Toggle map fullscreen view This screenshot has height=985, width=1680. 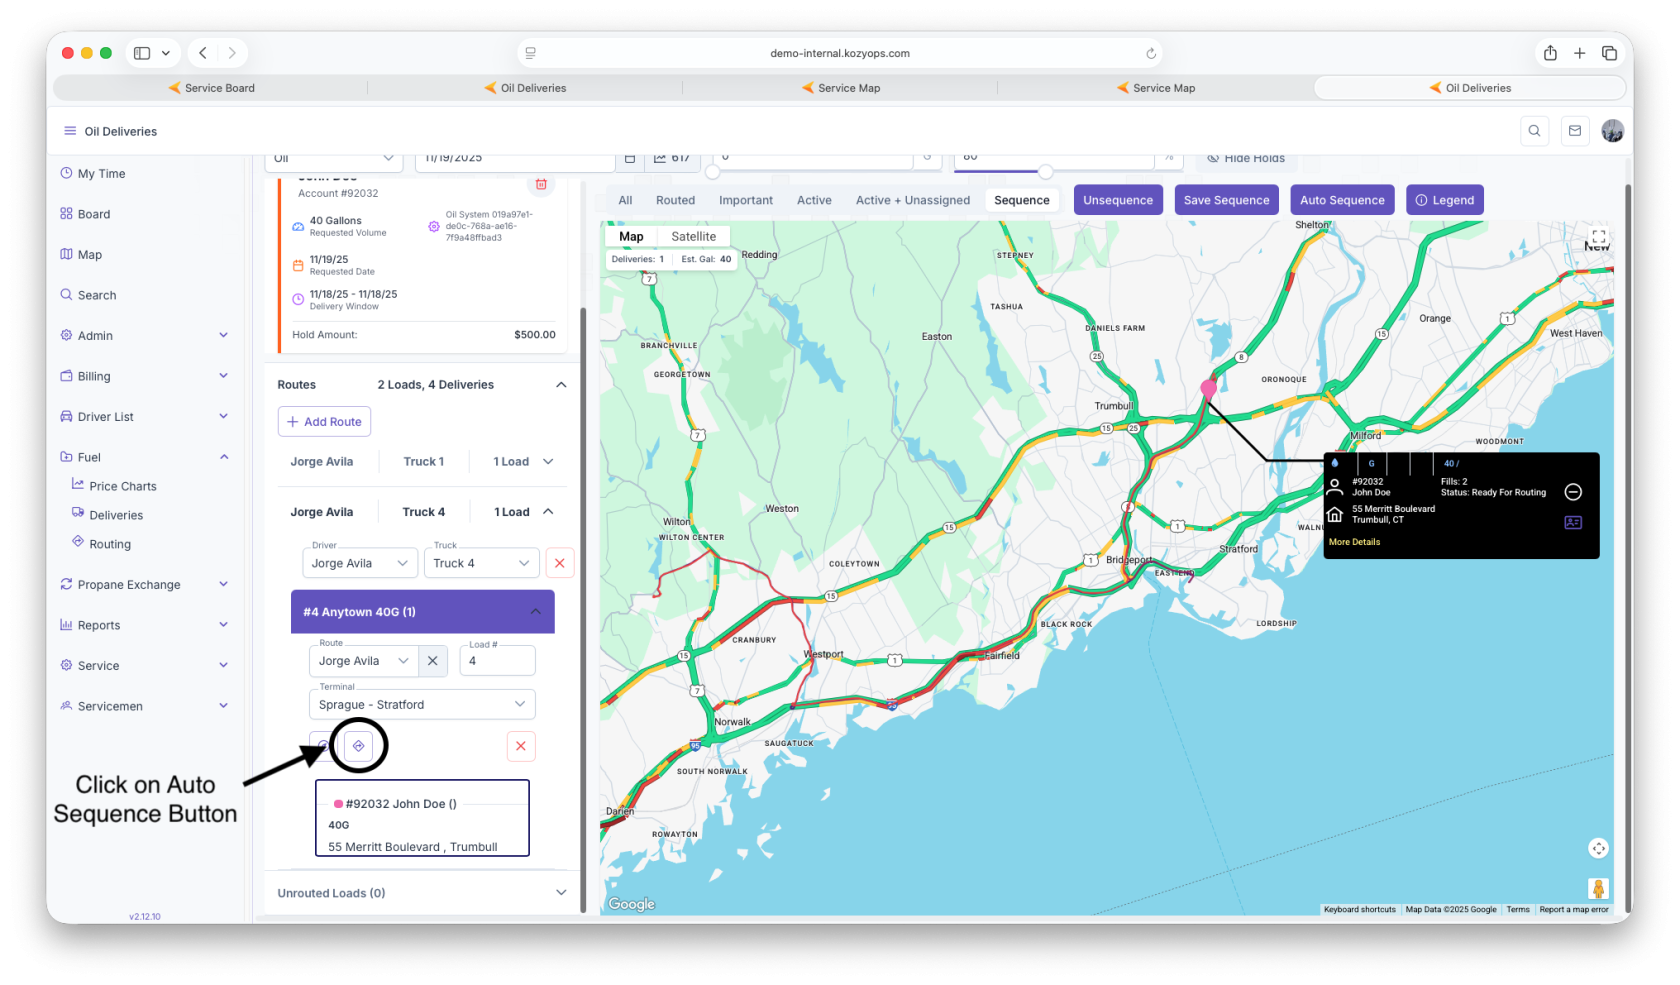click(x=1598, y=238)
